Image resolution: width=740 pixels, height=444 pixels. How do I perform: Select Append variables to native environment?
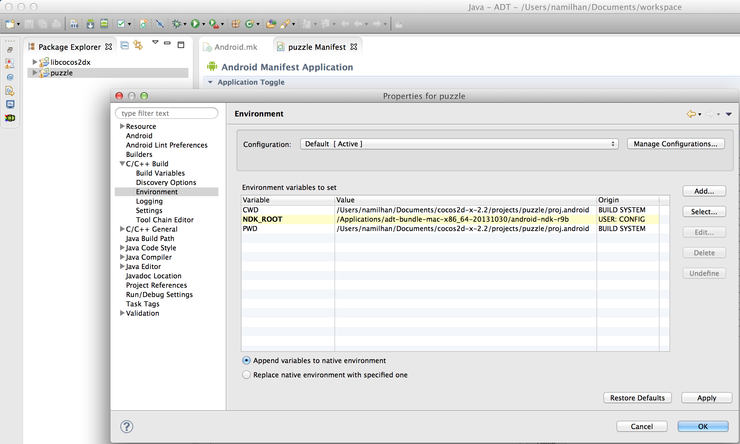click(246, 360)
